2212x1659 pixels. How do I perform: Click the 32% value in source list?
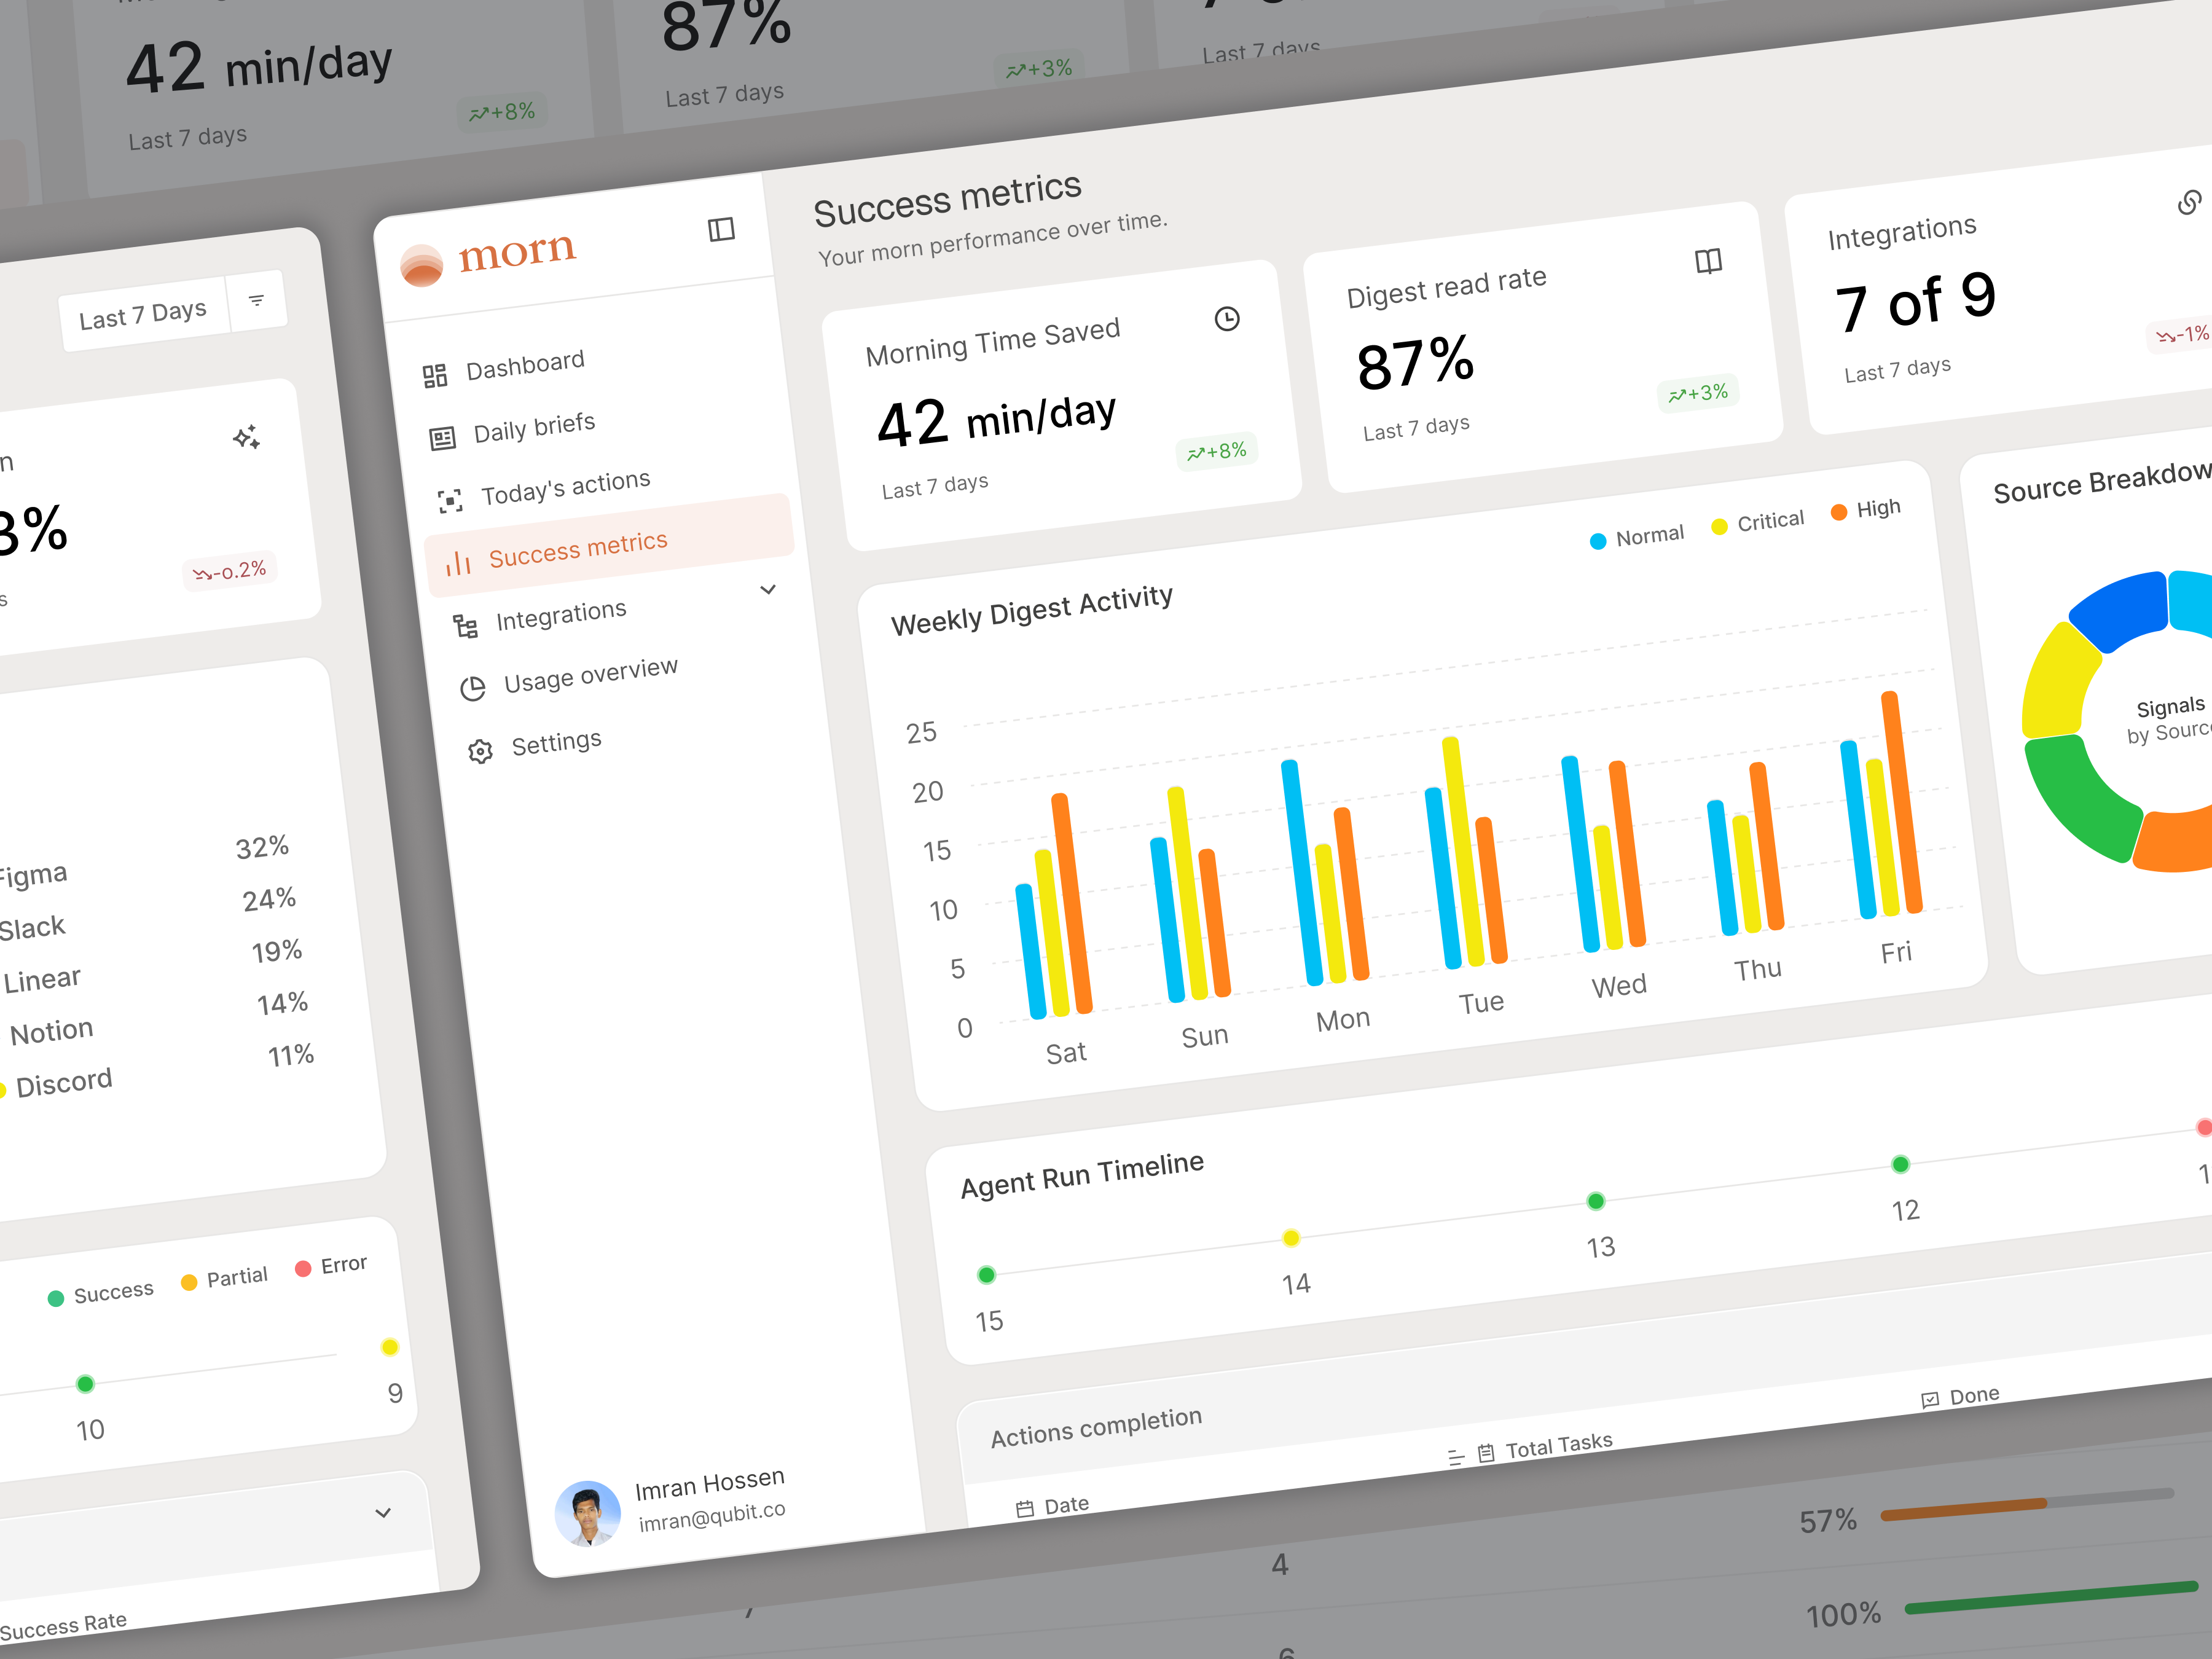point(262,848)
